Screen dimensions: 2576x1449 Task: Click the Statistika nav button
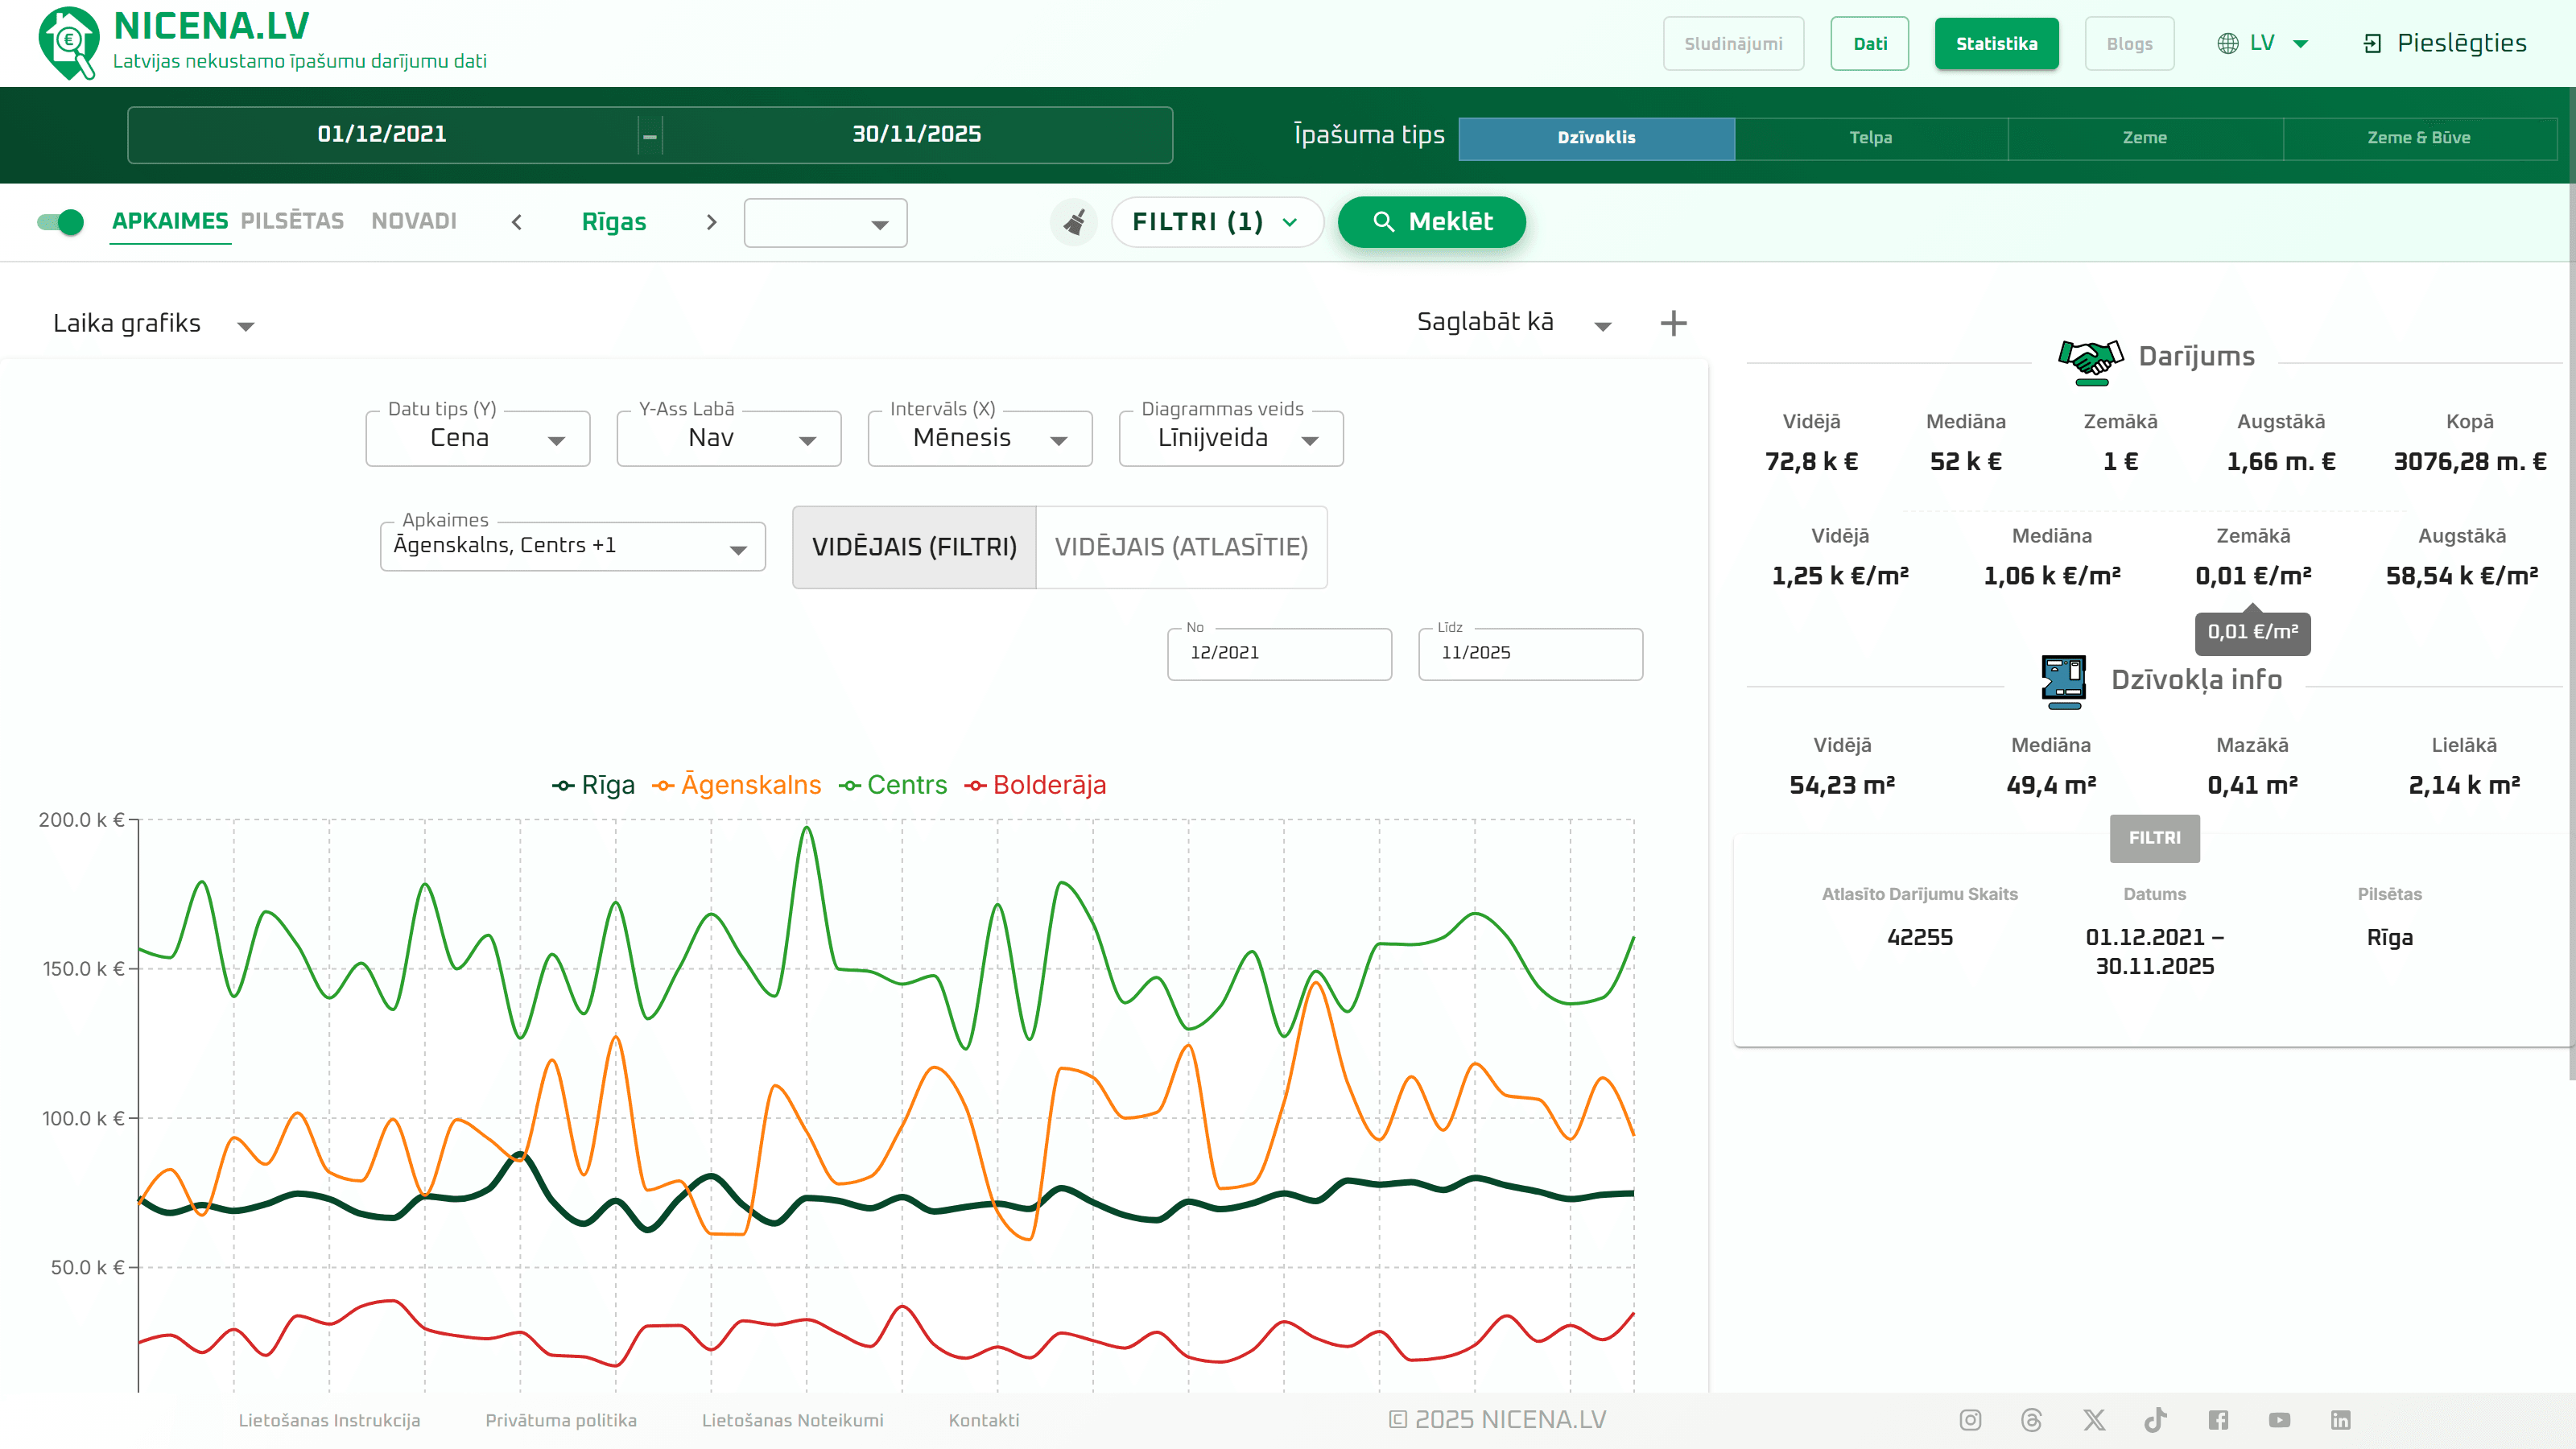pos(1996,44)
